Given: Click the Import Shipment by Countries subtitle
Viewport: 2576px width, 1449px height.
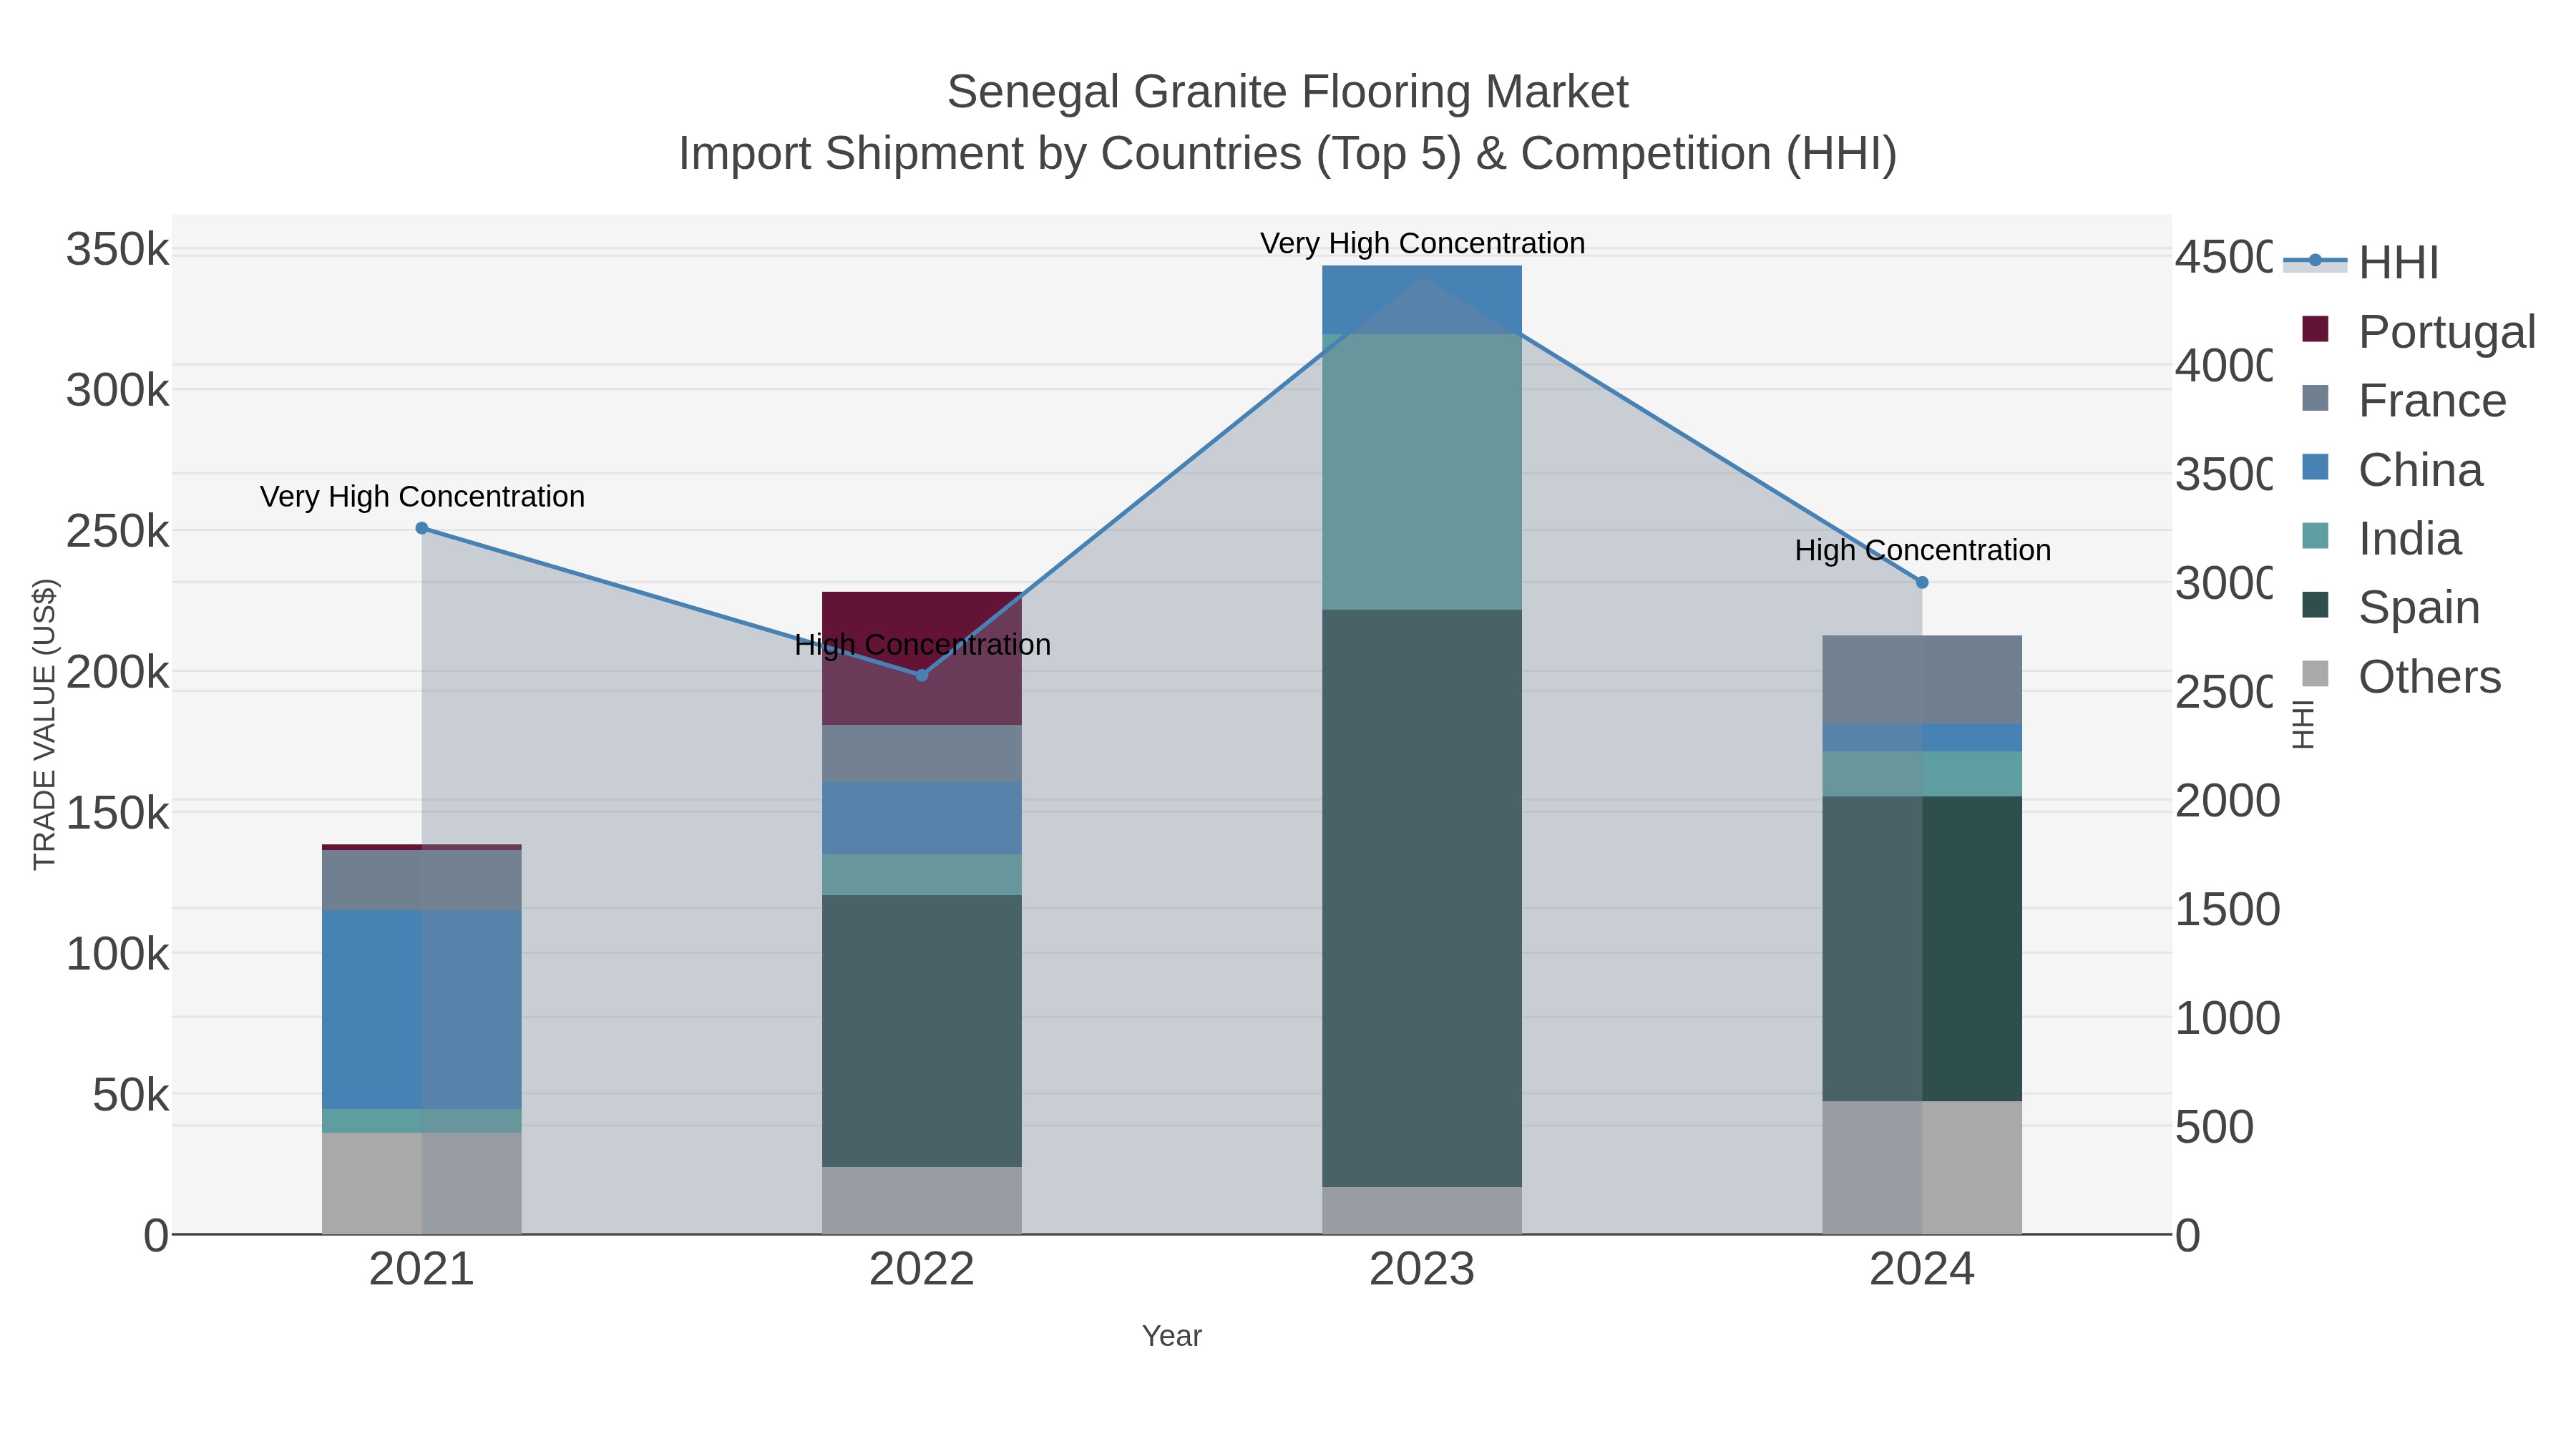Looking at the screenshot, I should pos(1288,154).
